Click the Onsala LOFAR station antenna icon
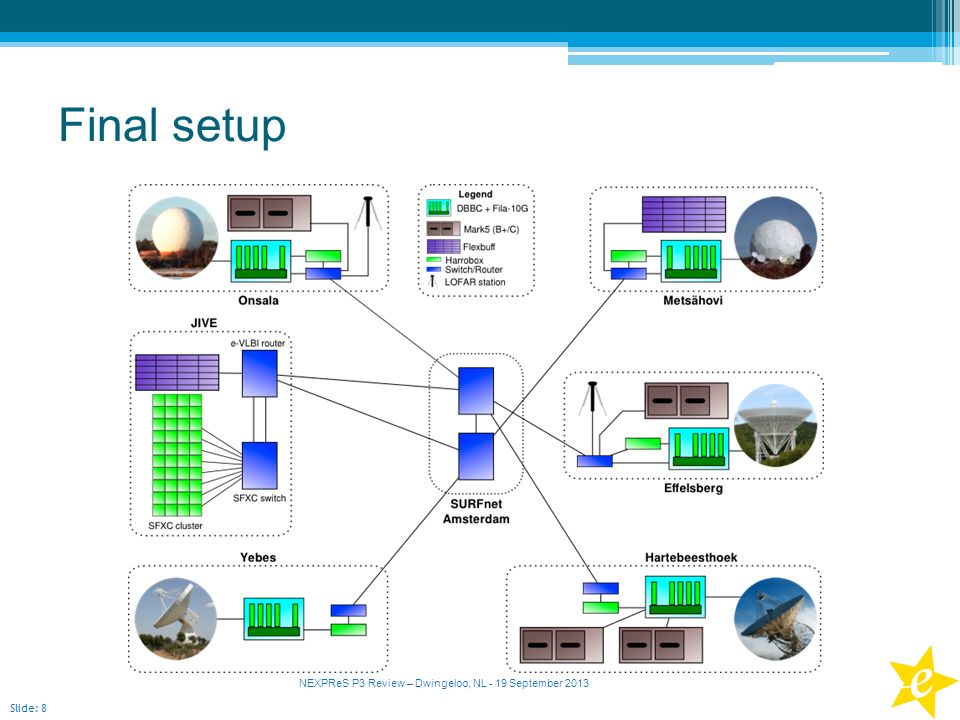The width and height of the screenshot is (960, 720). (368, 212)
